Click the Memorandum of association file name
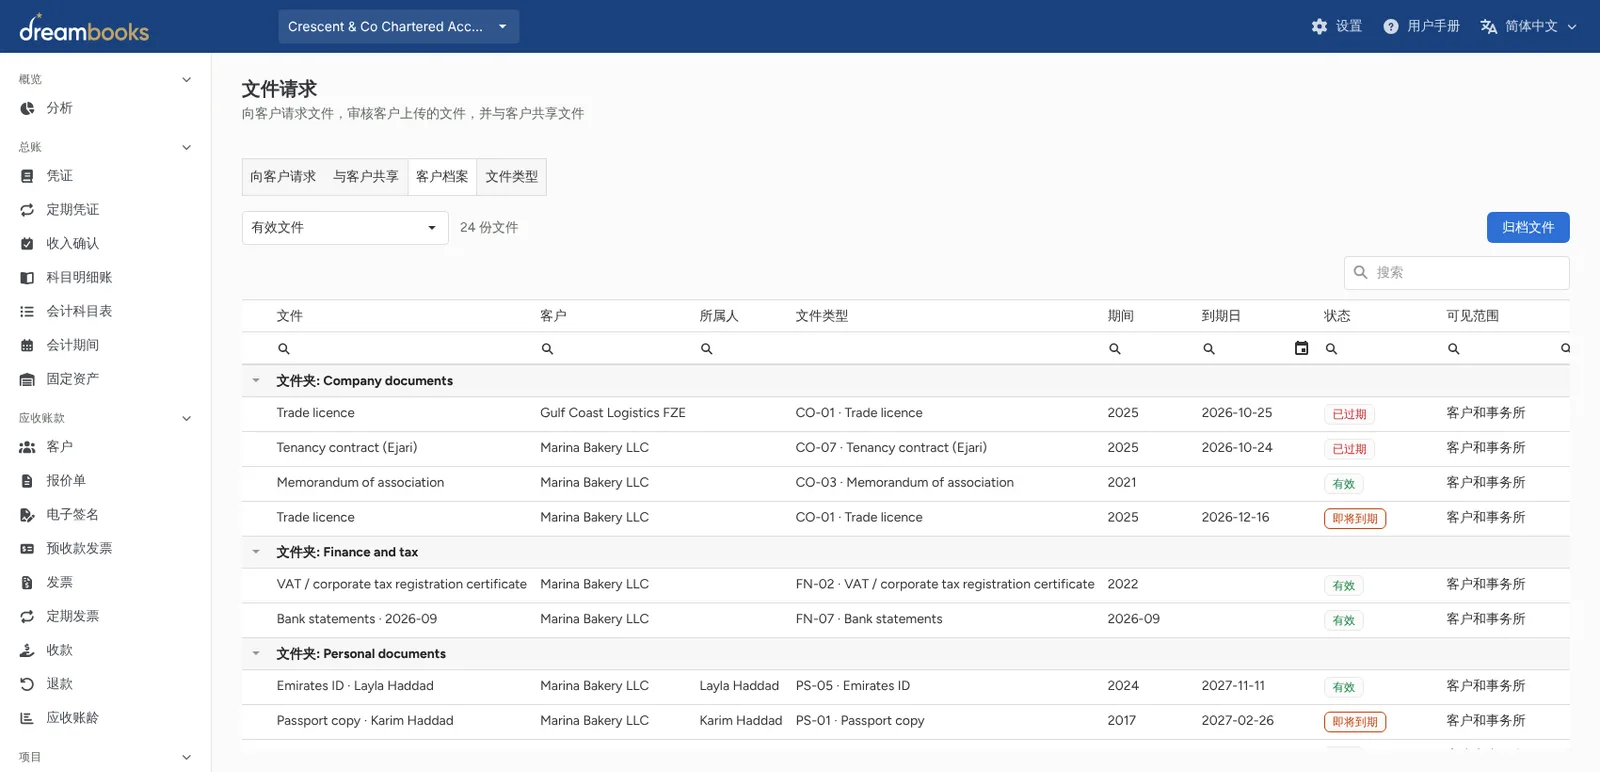 pos(360,483)
